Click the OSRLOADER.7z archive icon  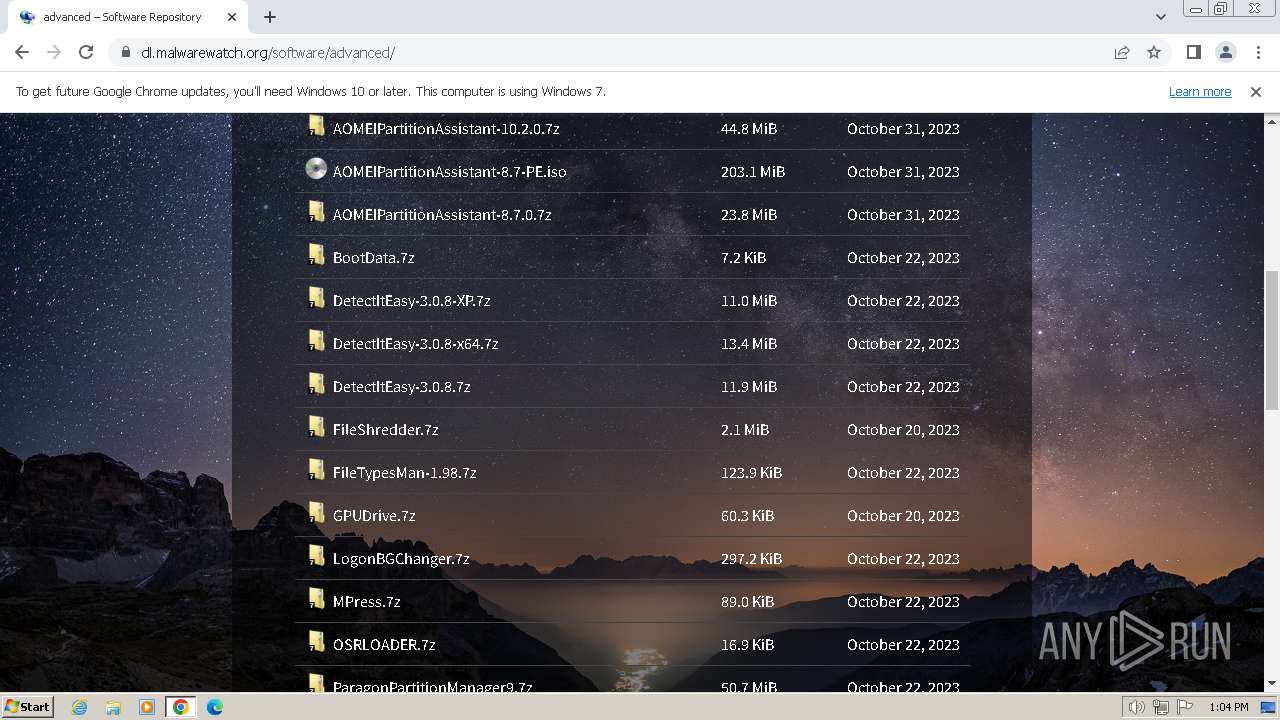[316, 642]
